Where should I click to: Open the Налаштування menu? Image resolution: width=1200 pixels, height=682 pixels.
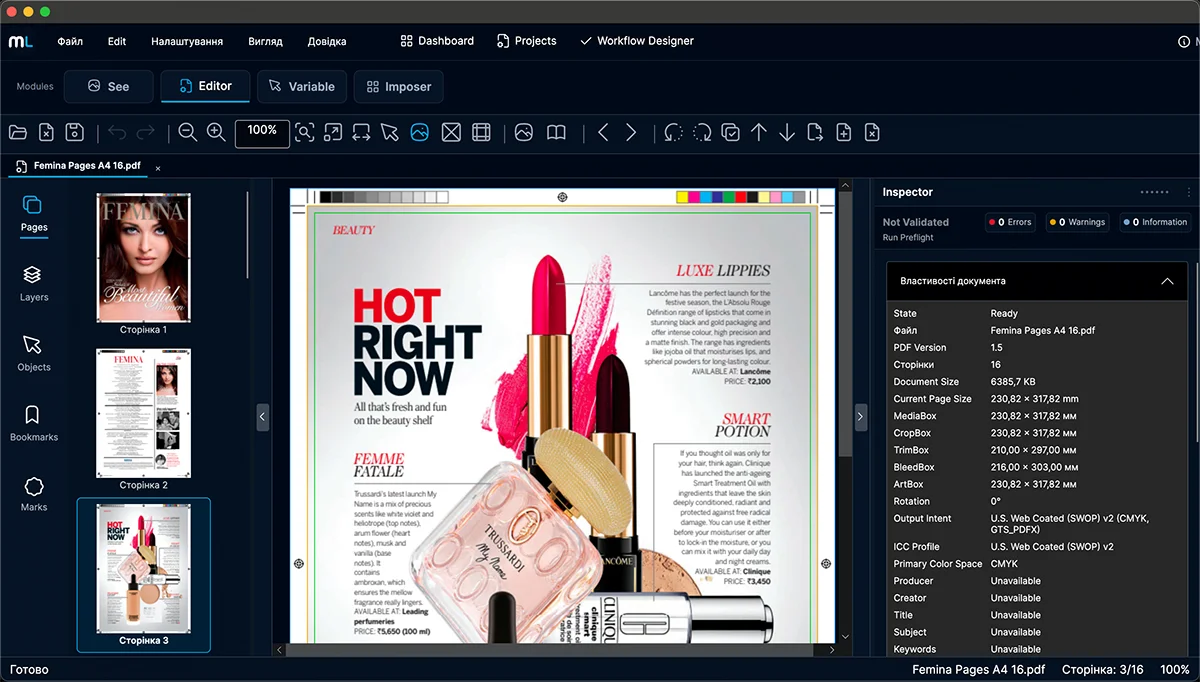tap(187, 41)
